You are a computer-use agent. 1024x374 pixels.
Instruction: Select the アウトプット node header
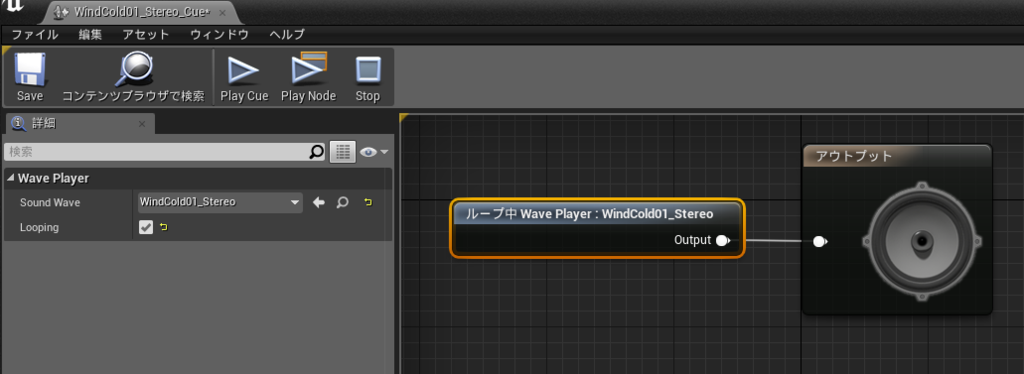pyautogui.click(x=897, y=156)
